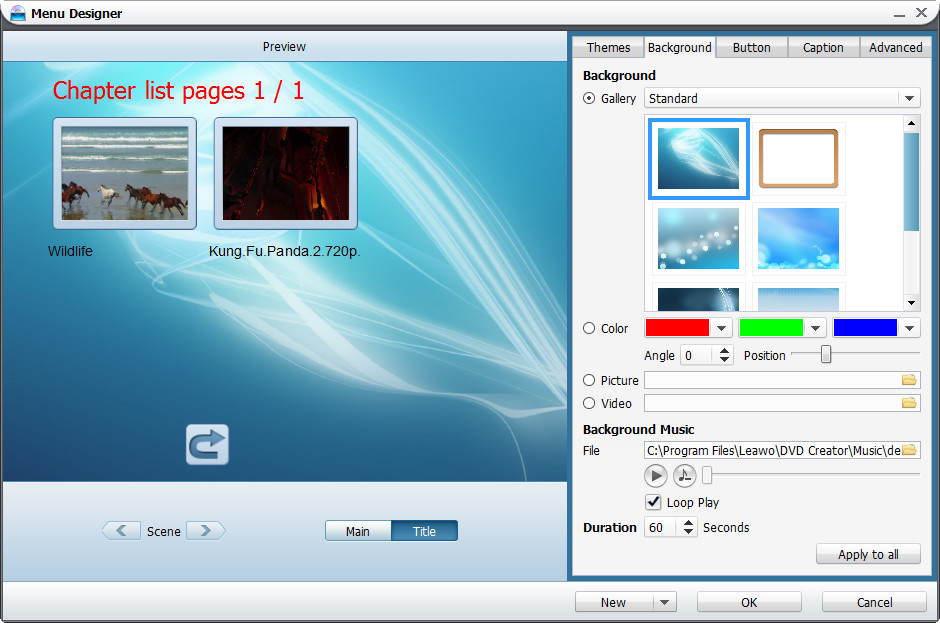Expand the Standard gallery dropdown
The image size is (940, 623).
point(908,99)
